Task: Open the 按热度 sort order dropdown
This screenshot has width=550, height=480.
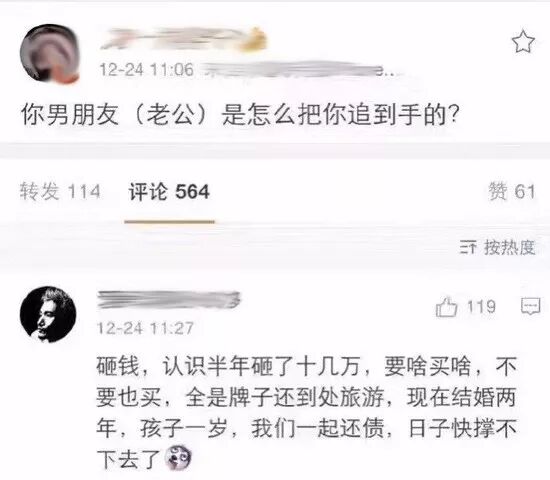Action: [498, 247]
